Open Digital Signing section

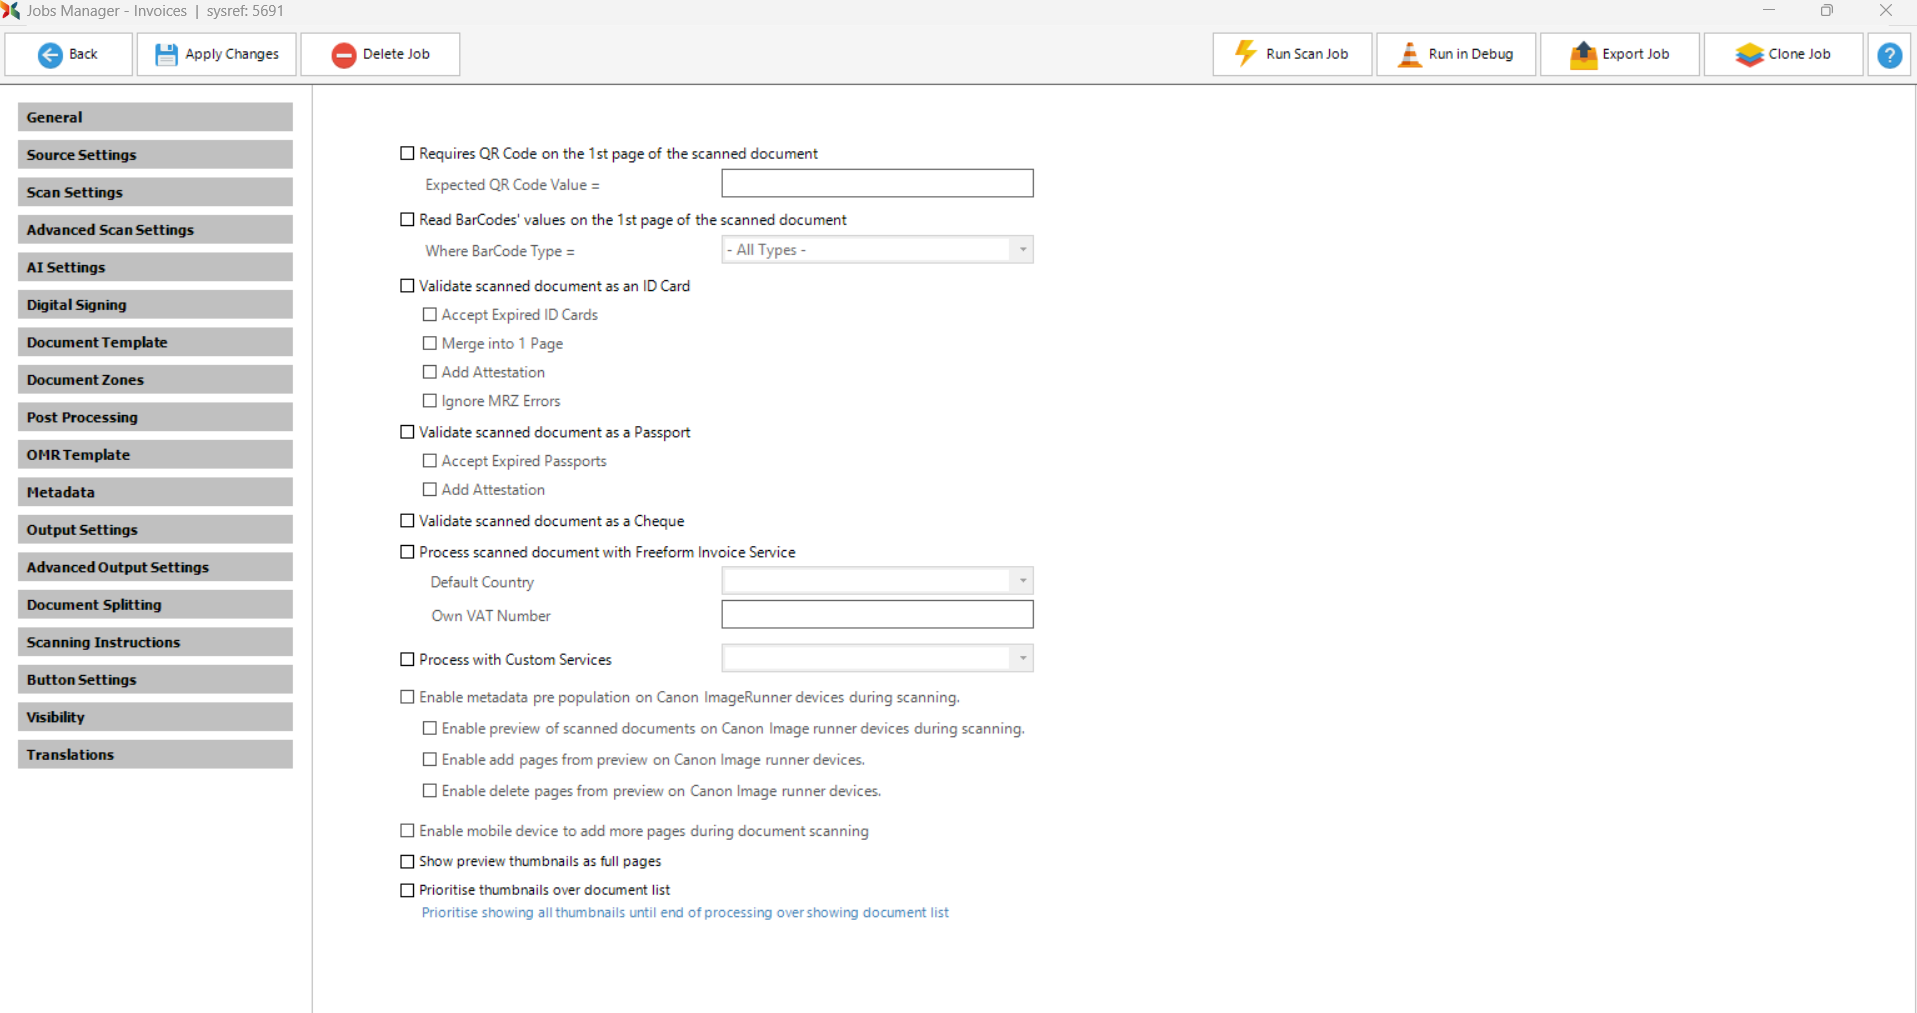pos(155,304)
